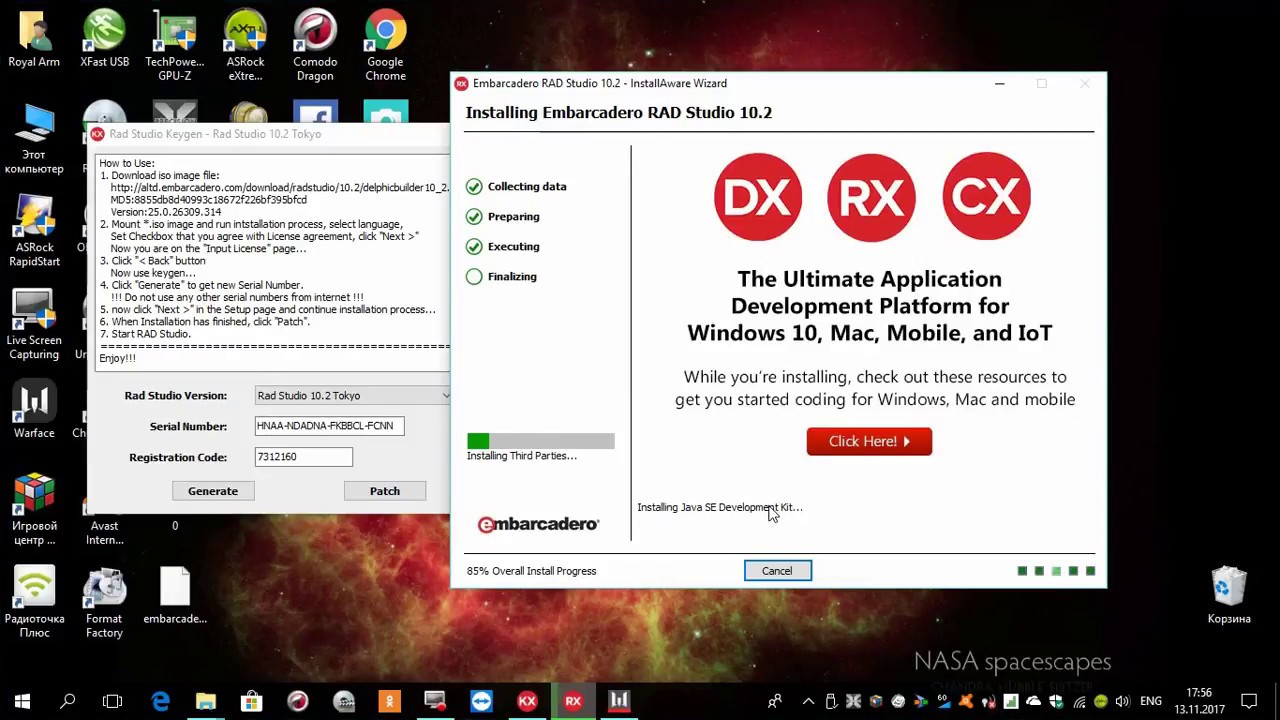Open Microsoft Edge from the taskbar
Image resolution: width=1280 pixels, height=720 pixels.
(x=160, y=701)
